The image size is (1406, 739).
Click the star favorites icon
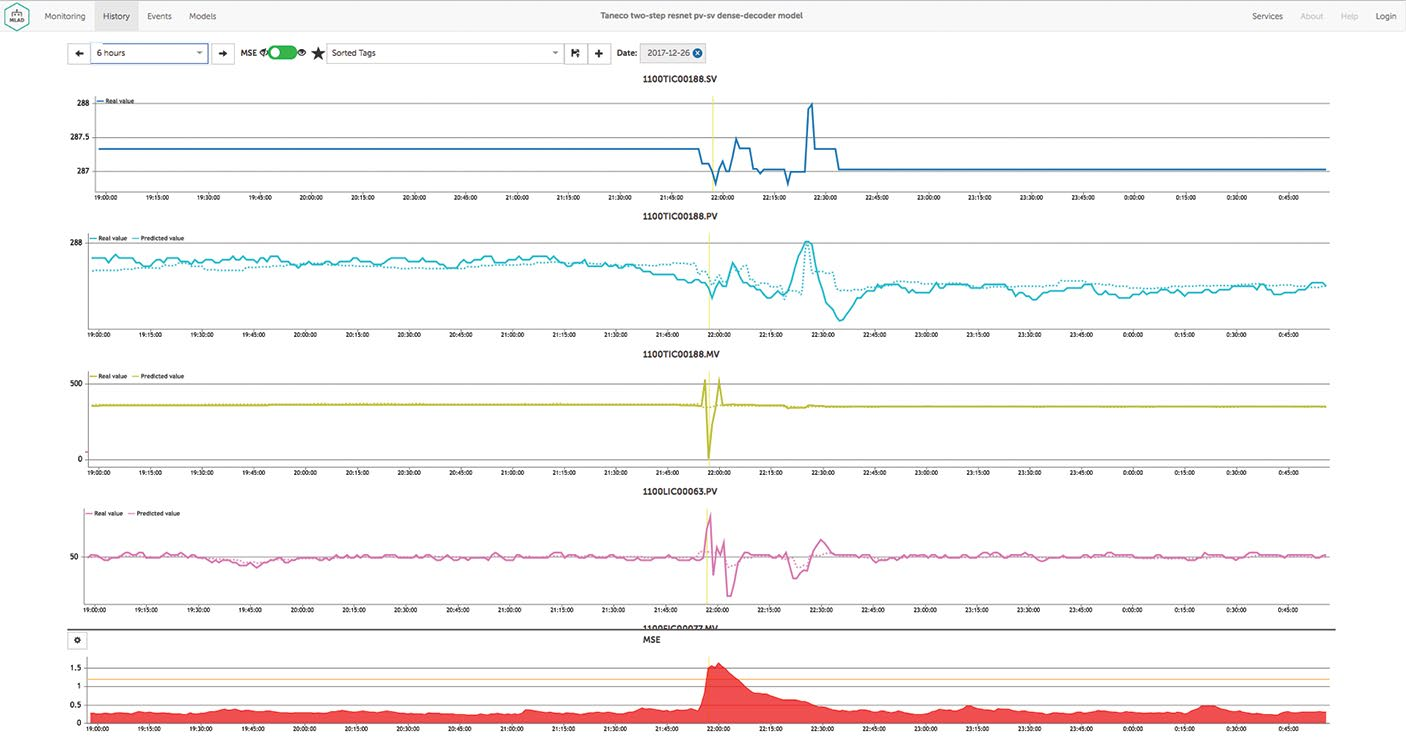click(318, 53)
